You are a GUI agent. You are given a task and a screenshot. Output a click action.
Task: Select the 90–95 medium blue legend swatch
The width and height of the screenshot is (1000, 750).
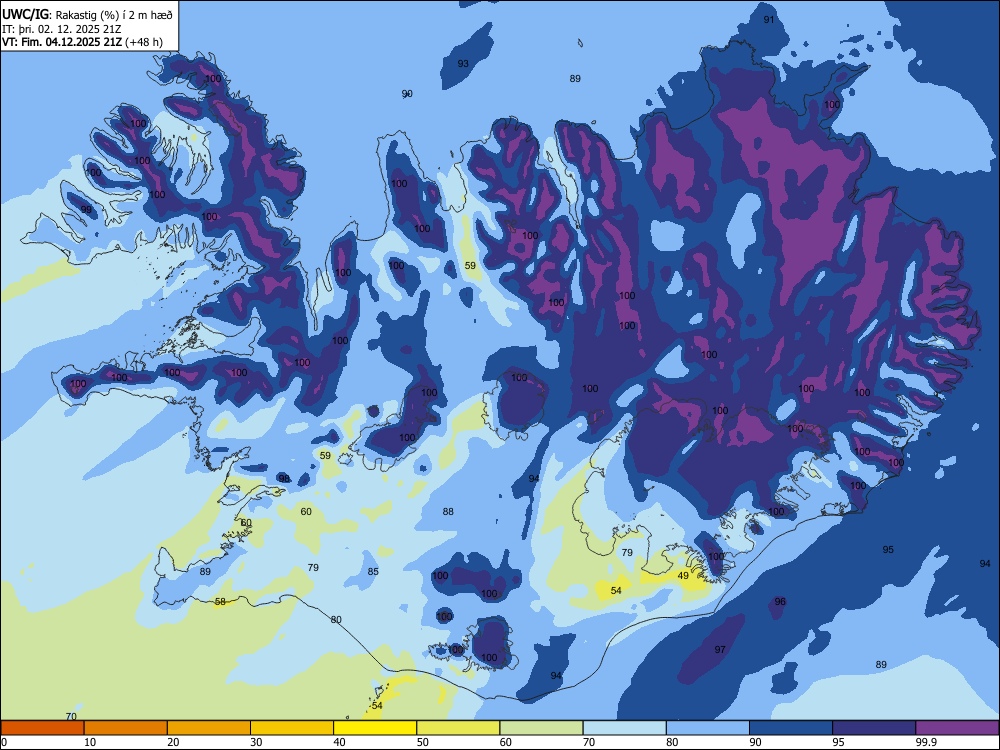791,728
